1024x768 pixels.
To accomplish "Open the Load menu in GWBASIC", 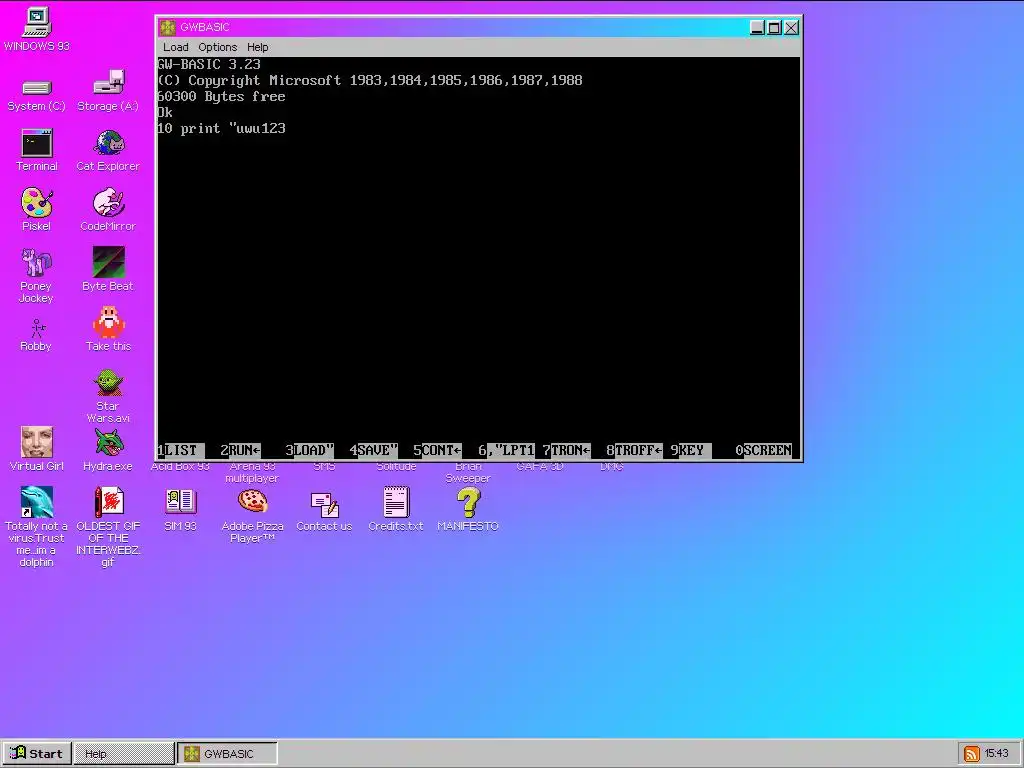I will click(176, 47).
